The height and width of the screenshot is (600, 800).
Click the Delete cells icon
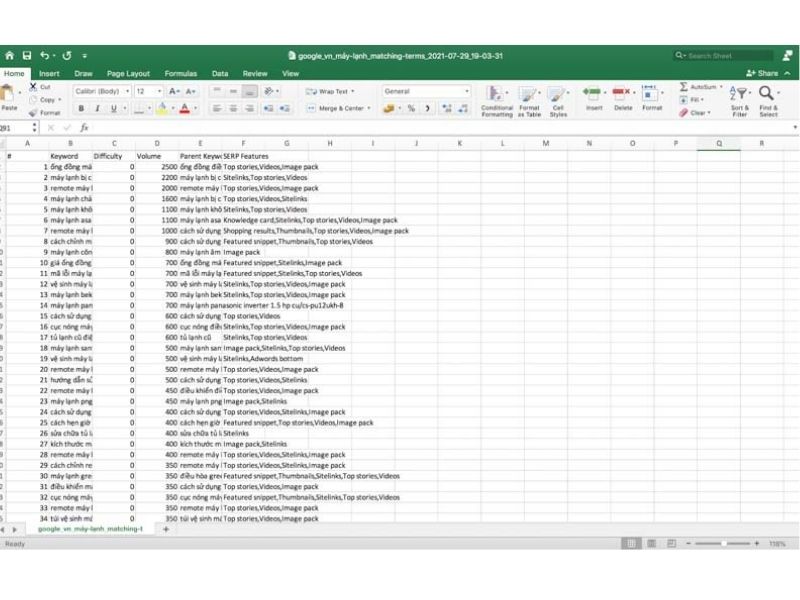[x=621, y=92]
